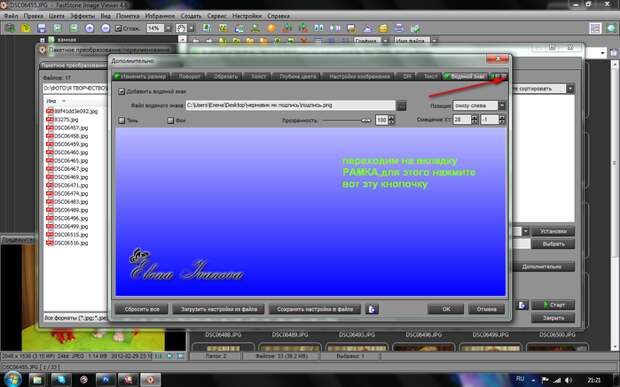
Task: Enable the Фон background checkbox
Action: click(170, 120)
